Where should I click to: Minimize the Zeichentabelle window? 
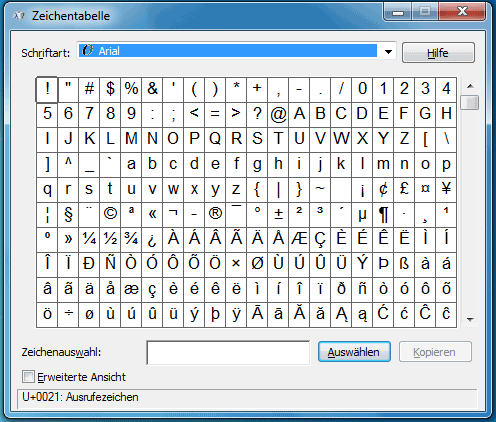pos(398,12)
